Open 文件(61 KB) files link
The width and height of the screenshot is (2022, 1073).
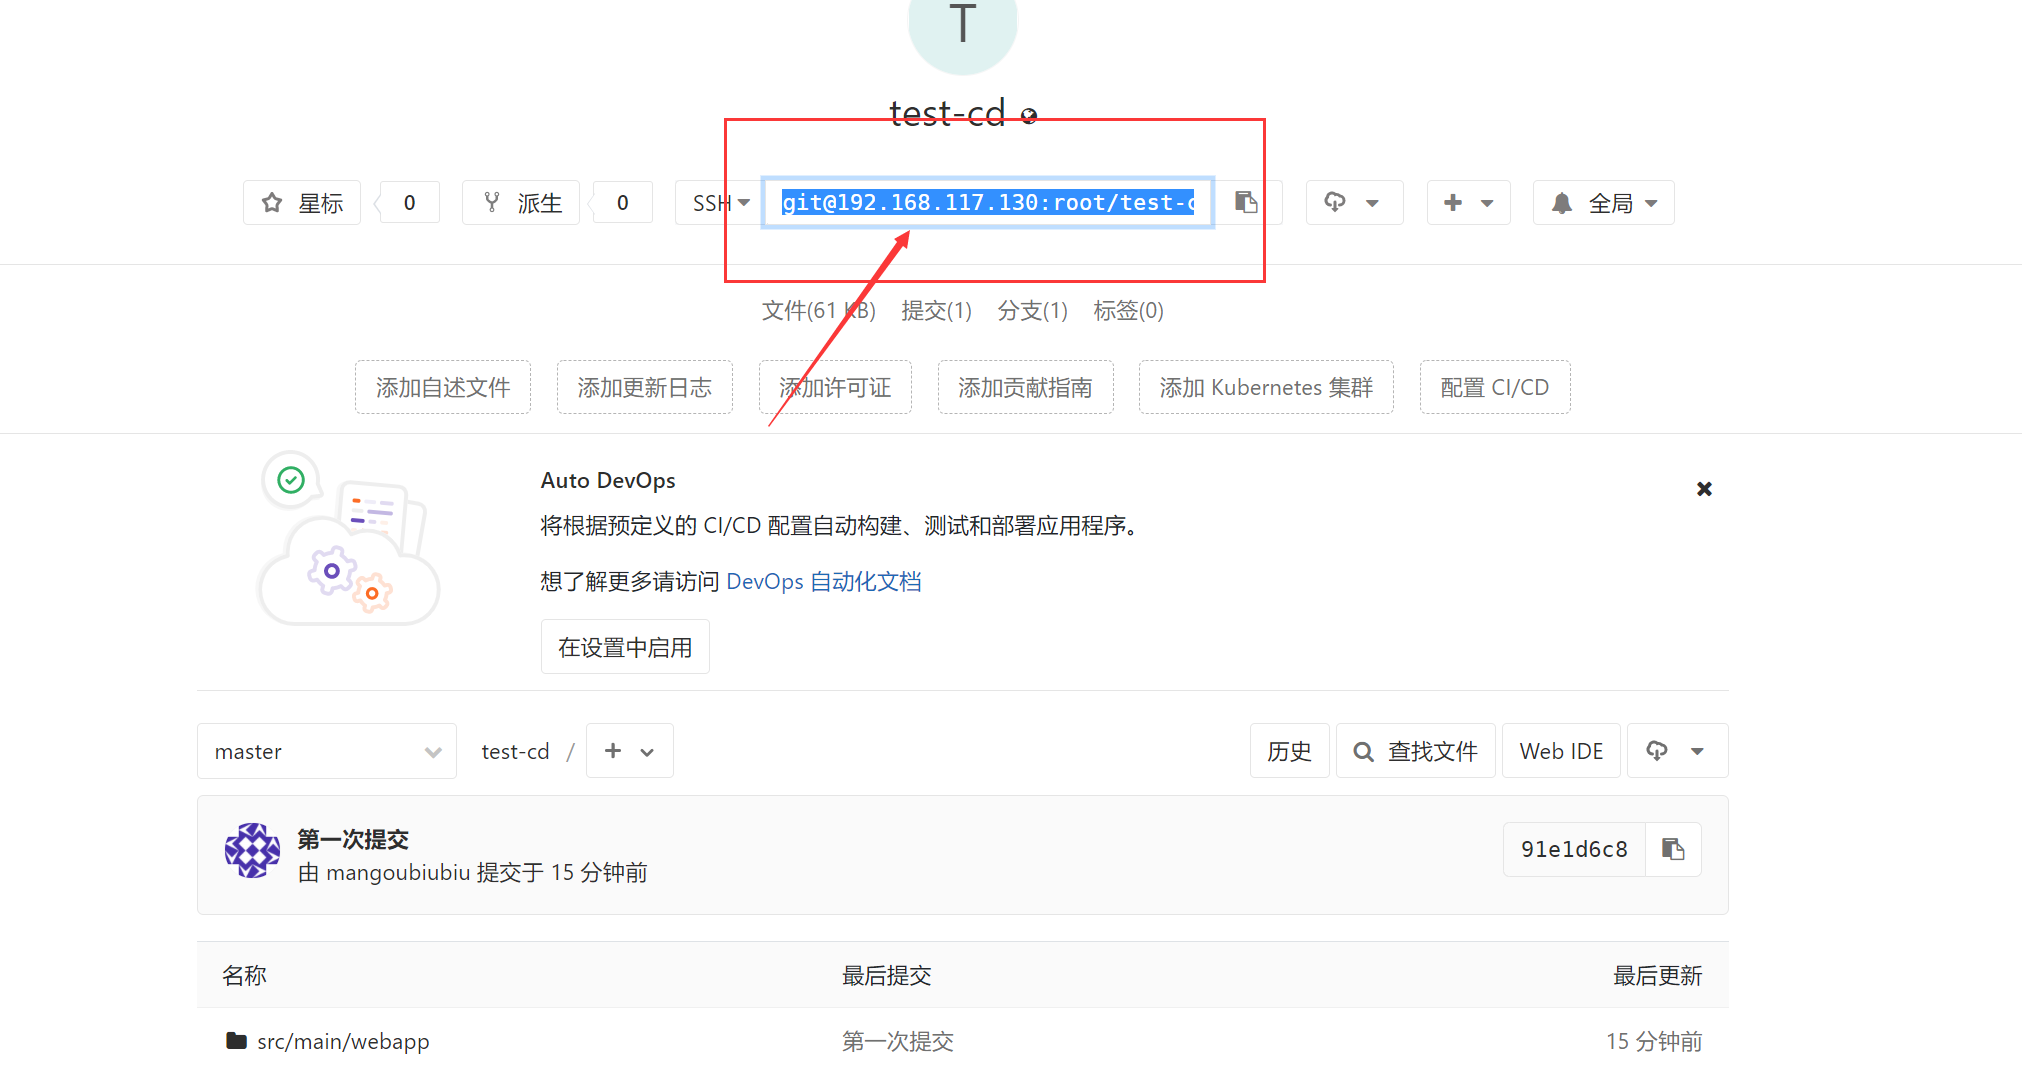(x=818, y=311)
